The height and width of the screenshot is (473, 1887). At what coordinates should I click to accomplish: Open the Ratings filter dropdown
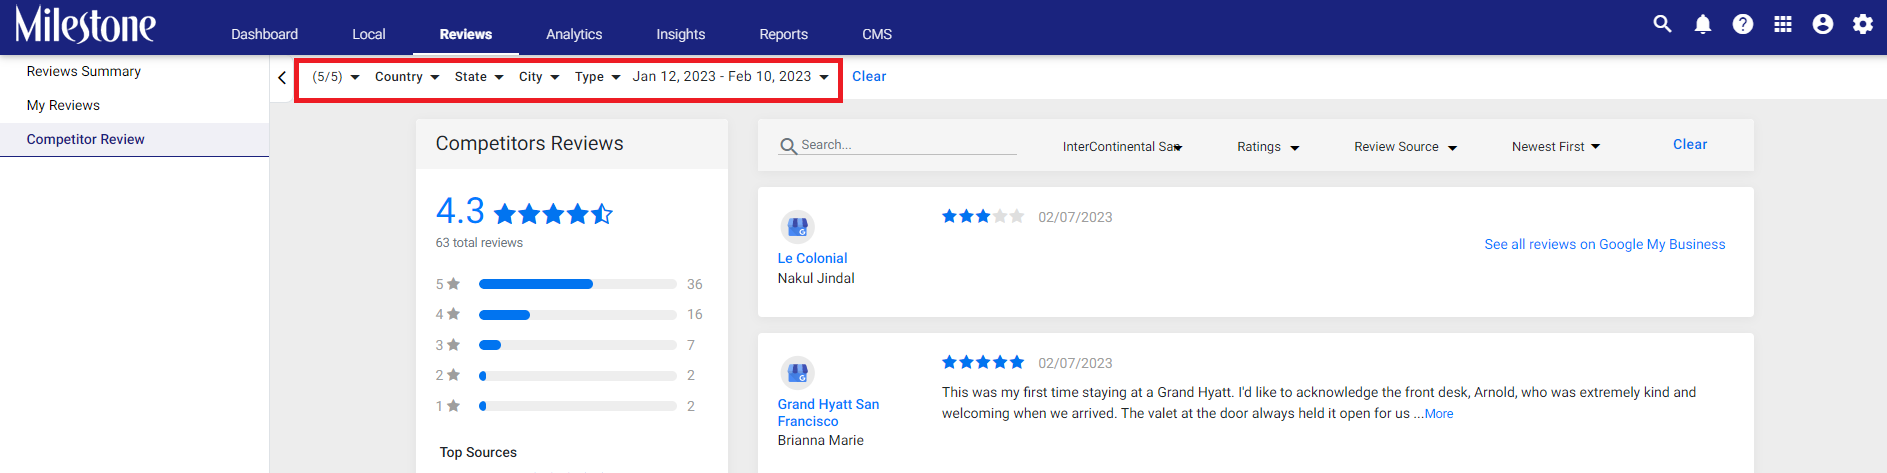1268,147
